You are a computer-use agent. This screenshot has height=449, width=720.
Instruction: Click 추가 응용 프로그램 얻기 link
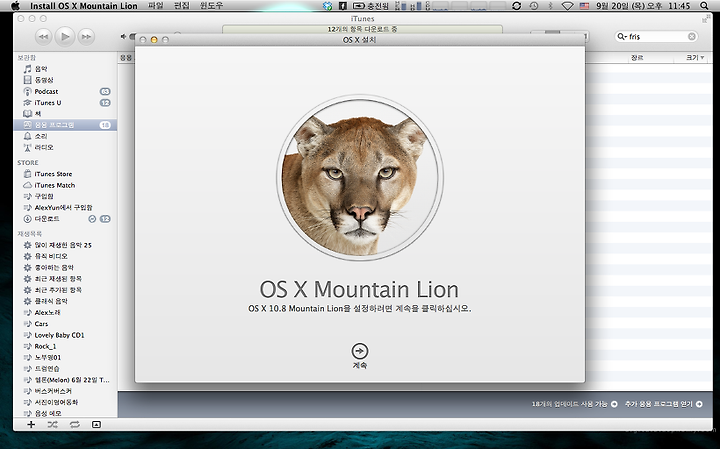[664, 404]
